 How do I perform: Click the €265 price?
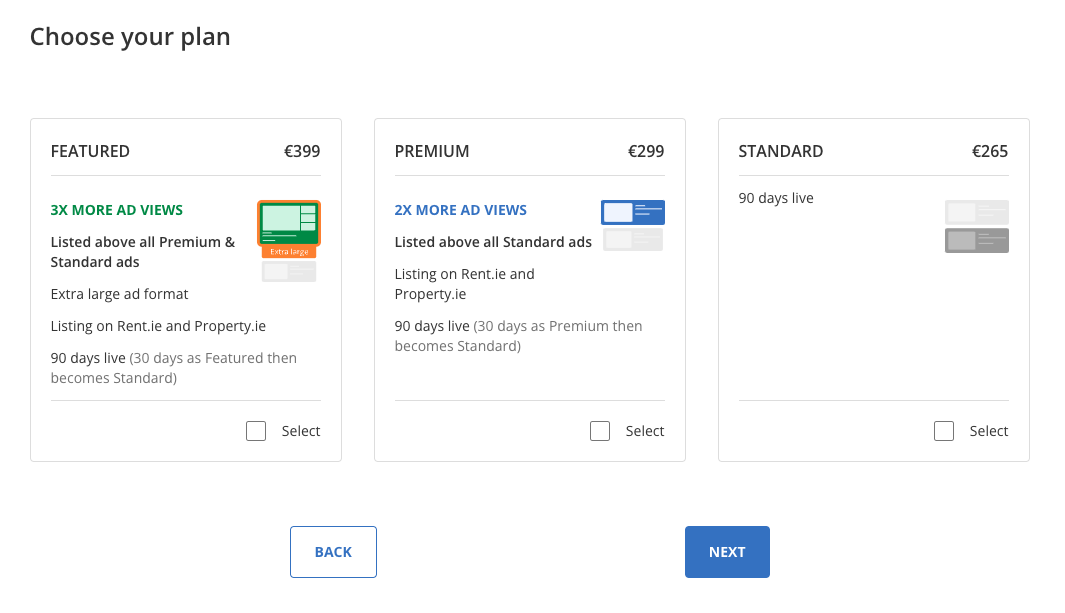(990, 151)
